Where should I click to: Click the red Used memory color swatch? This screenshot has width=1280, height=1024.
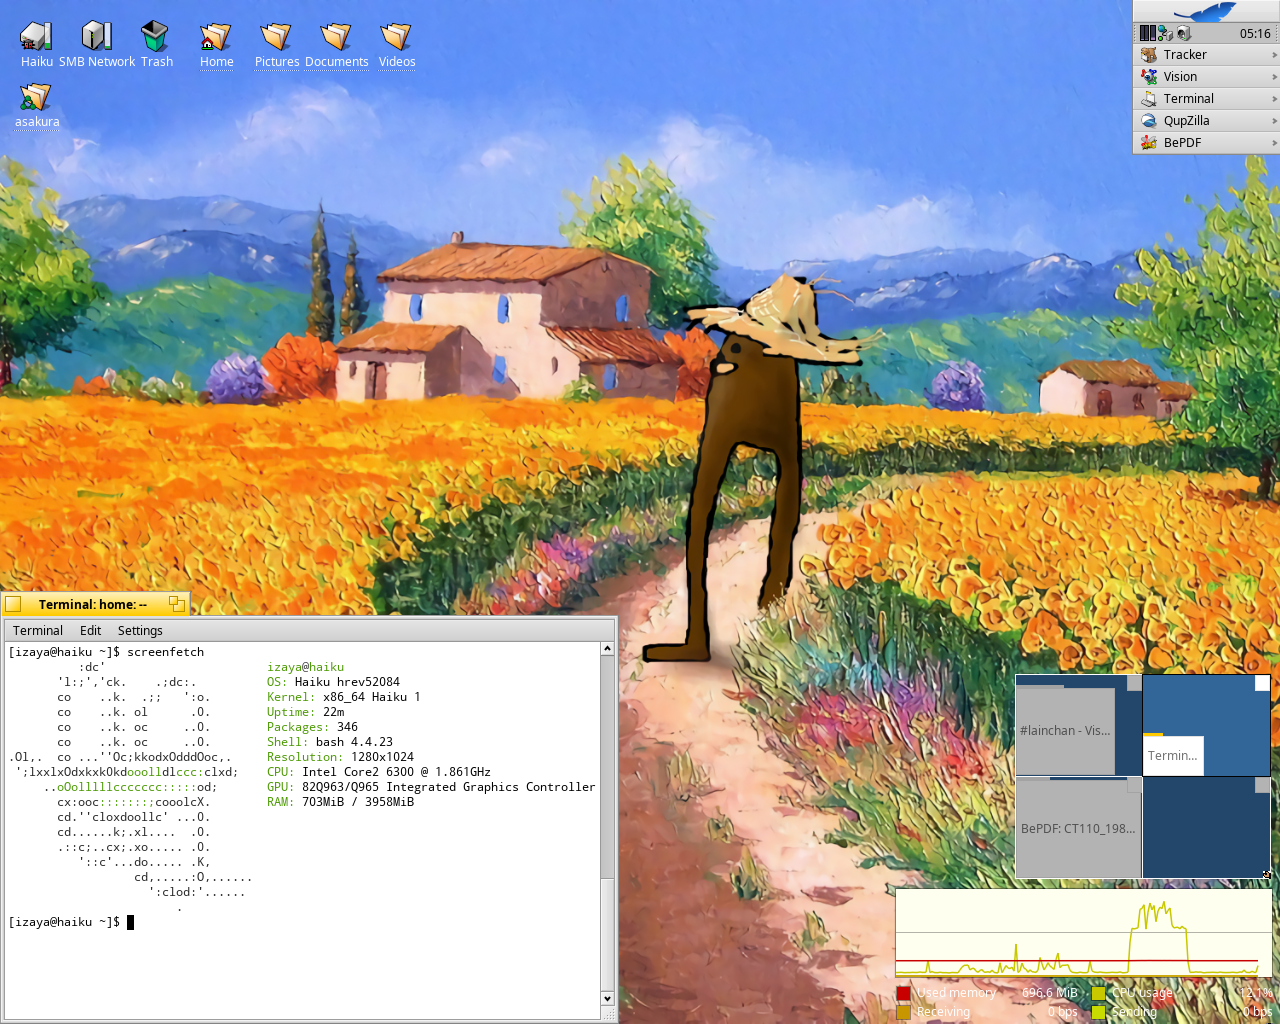click(904, 993)
